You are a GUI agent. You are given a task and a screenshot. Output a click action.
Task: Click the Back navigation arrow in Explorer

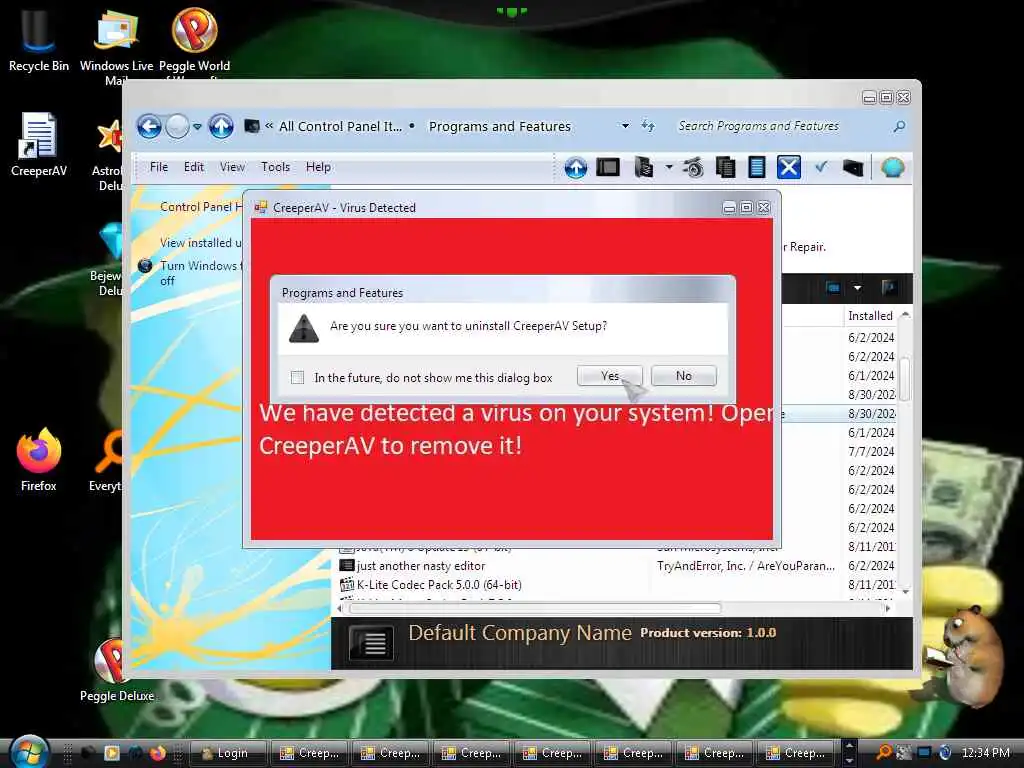click(149, 126)
